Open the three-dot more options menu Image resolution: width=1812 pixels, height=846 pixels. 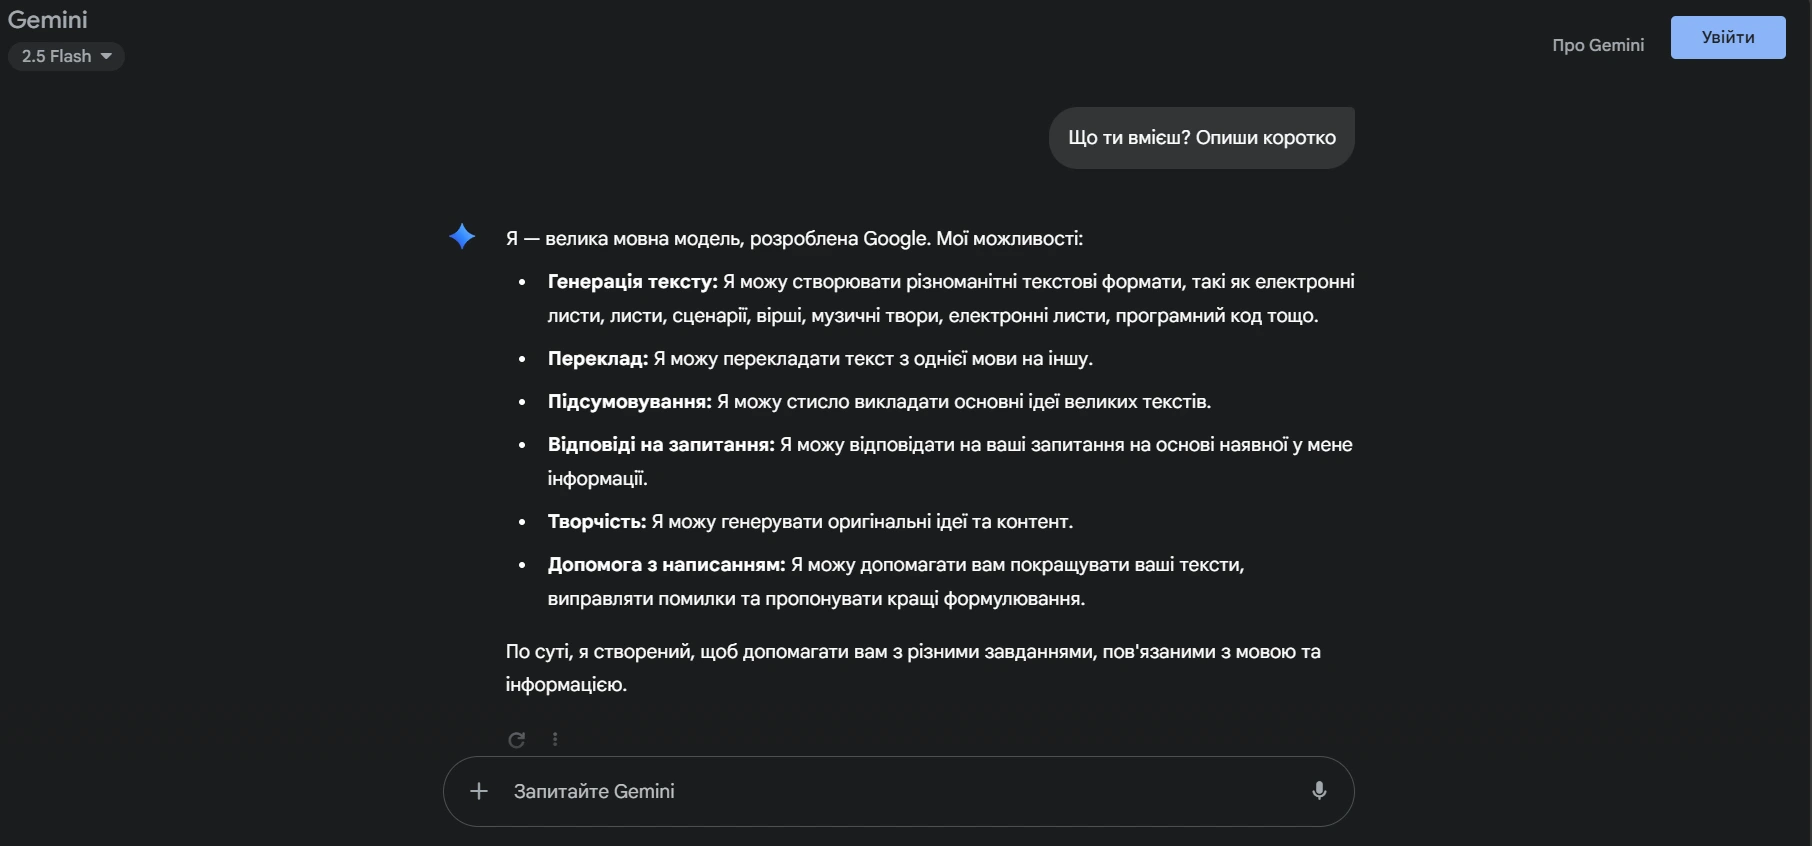tap(555, 740)
